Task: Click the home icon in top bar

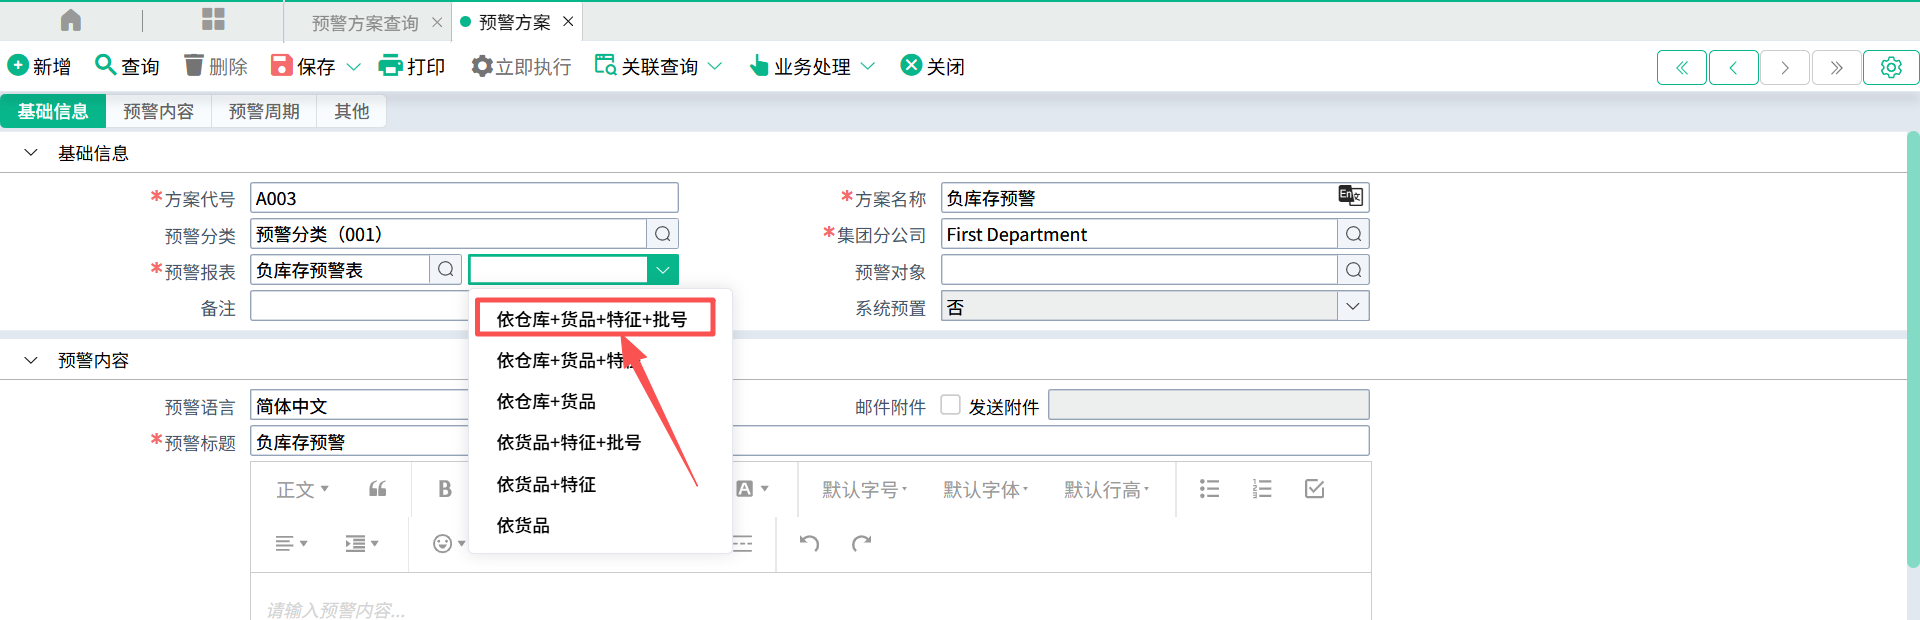Action: (71, 20)
